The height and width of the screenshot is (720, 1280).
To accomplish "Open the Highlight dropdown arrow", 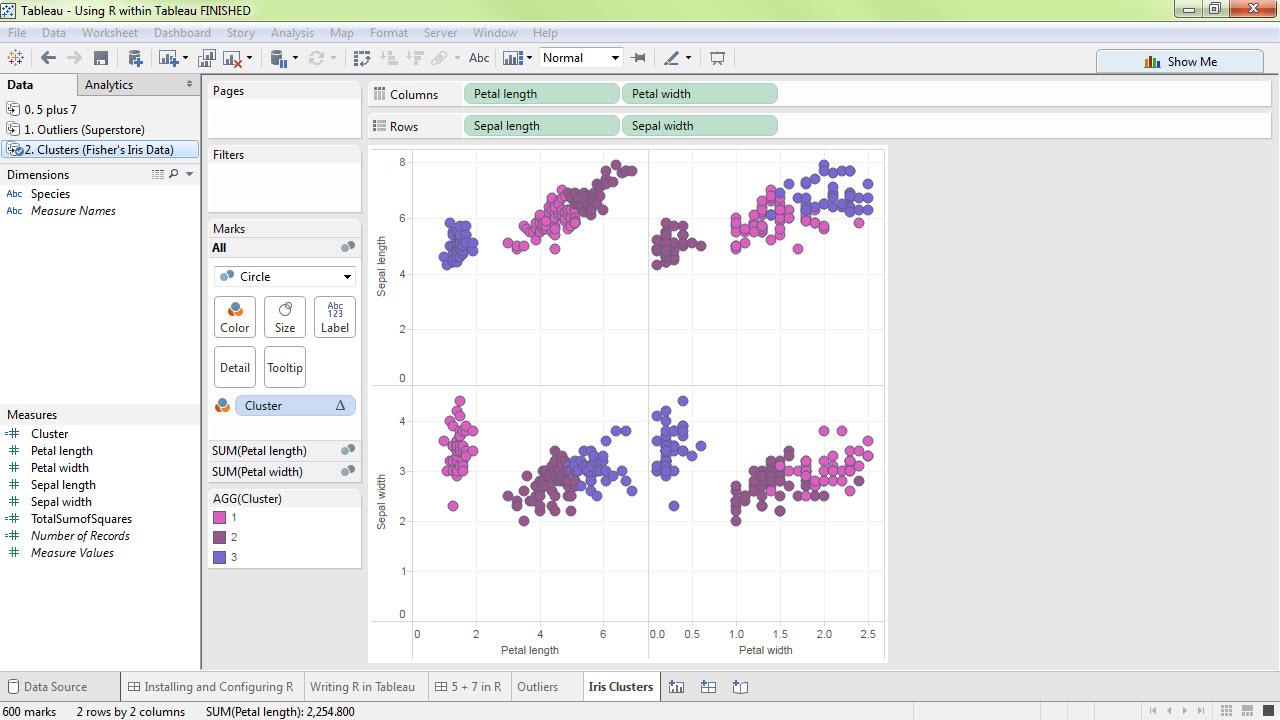I will (x=688, y=58).
